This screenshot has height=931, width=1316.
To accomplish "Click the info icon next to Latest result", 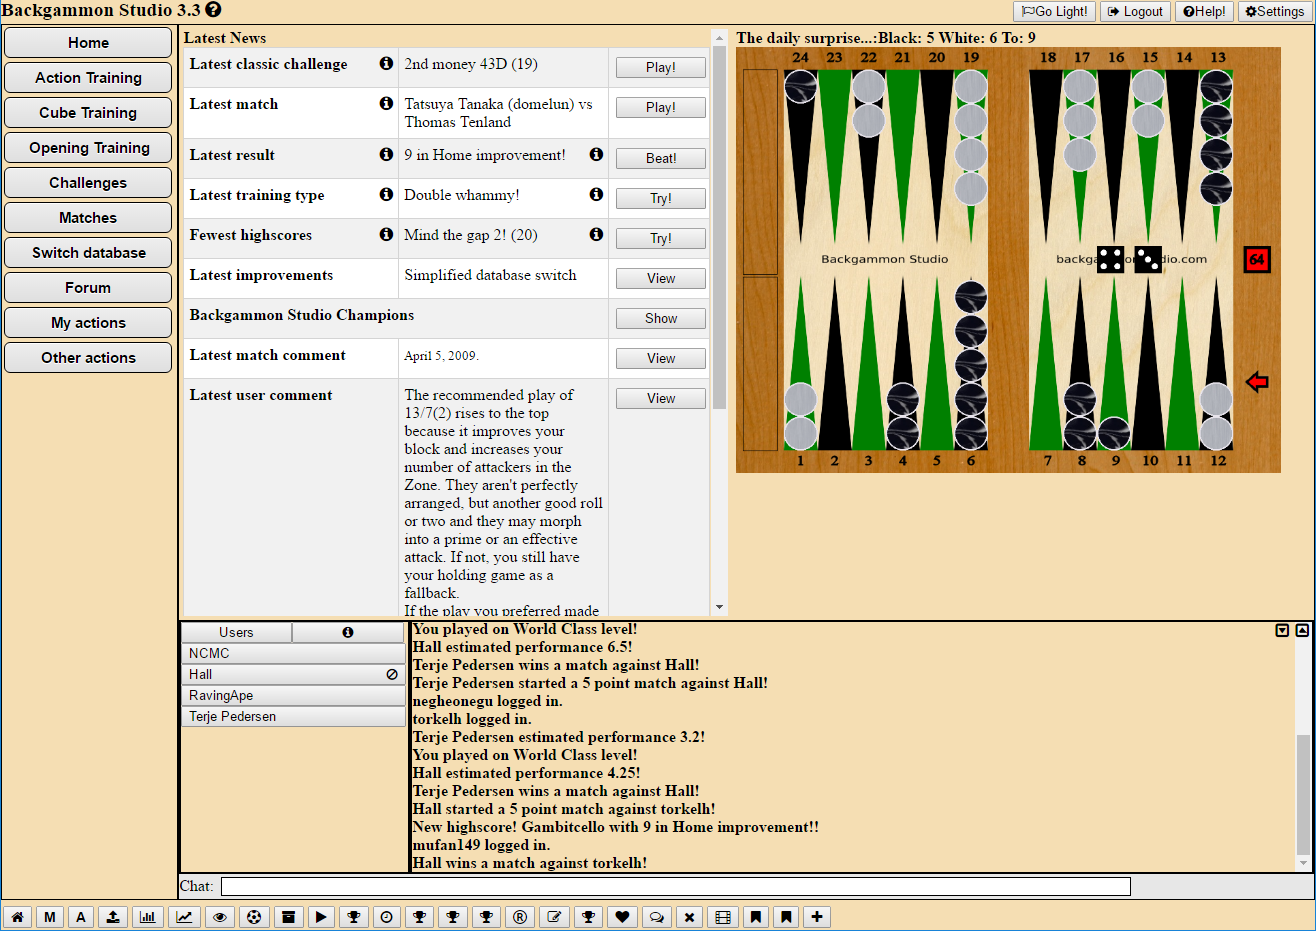I will click(386, 154).
